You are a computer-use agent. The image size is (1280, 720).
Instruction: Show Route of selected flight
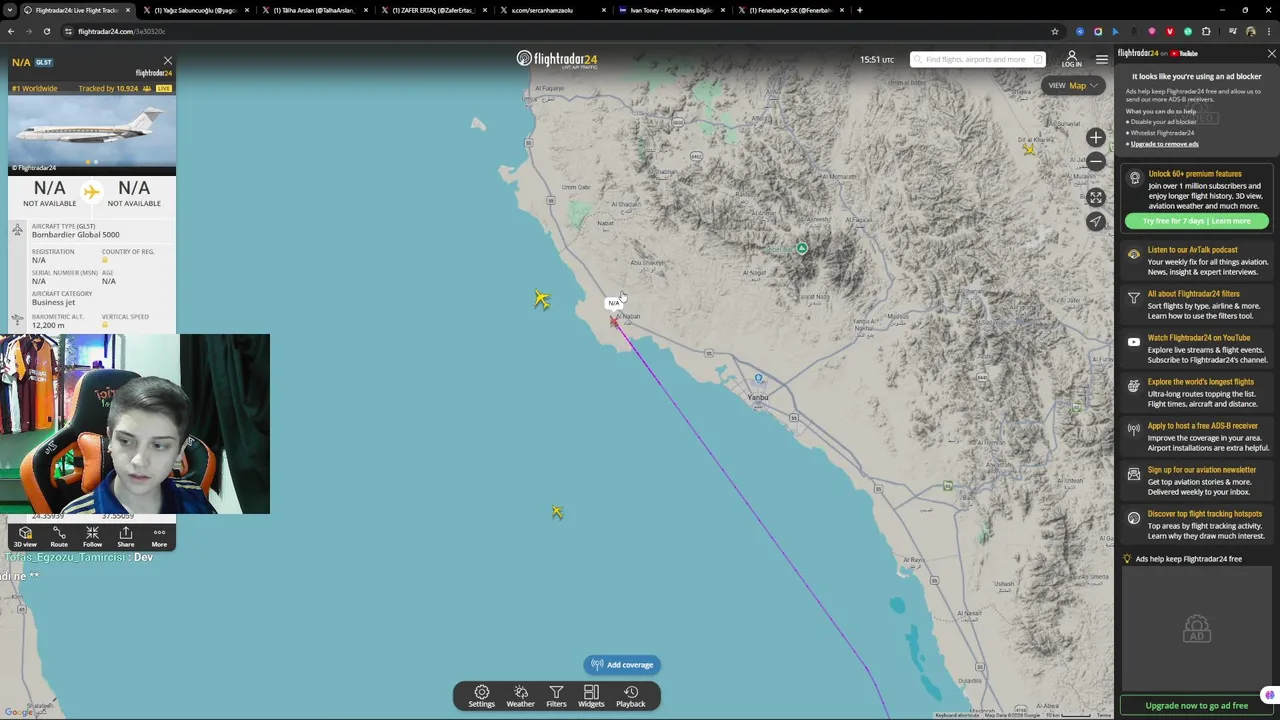coord(59,537)
